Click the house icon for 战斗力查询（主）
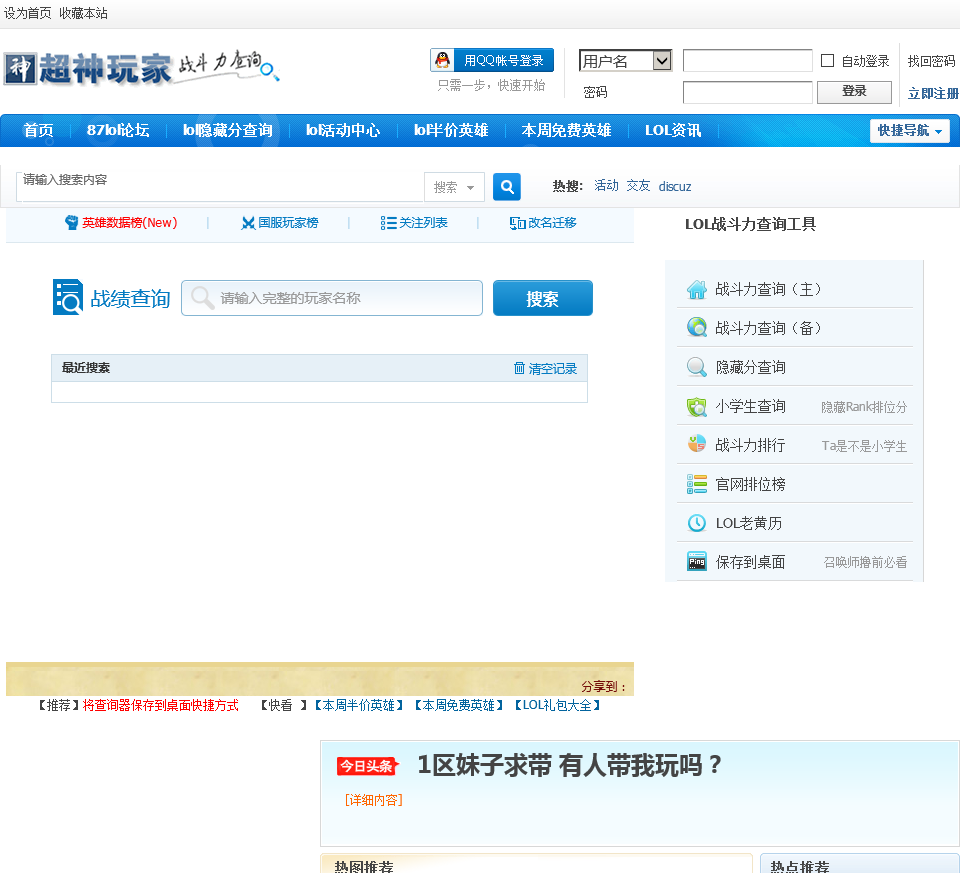The image size is (960, 873). 697,289
